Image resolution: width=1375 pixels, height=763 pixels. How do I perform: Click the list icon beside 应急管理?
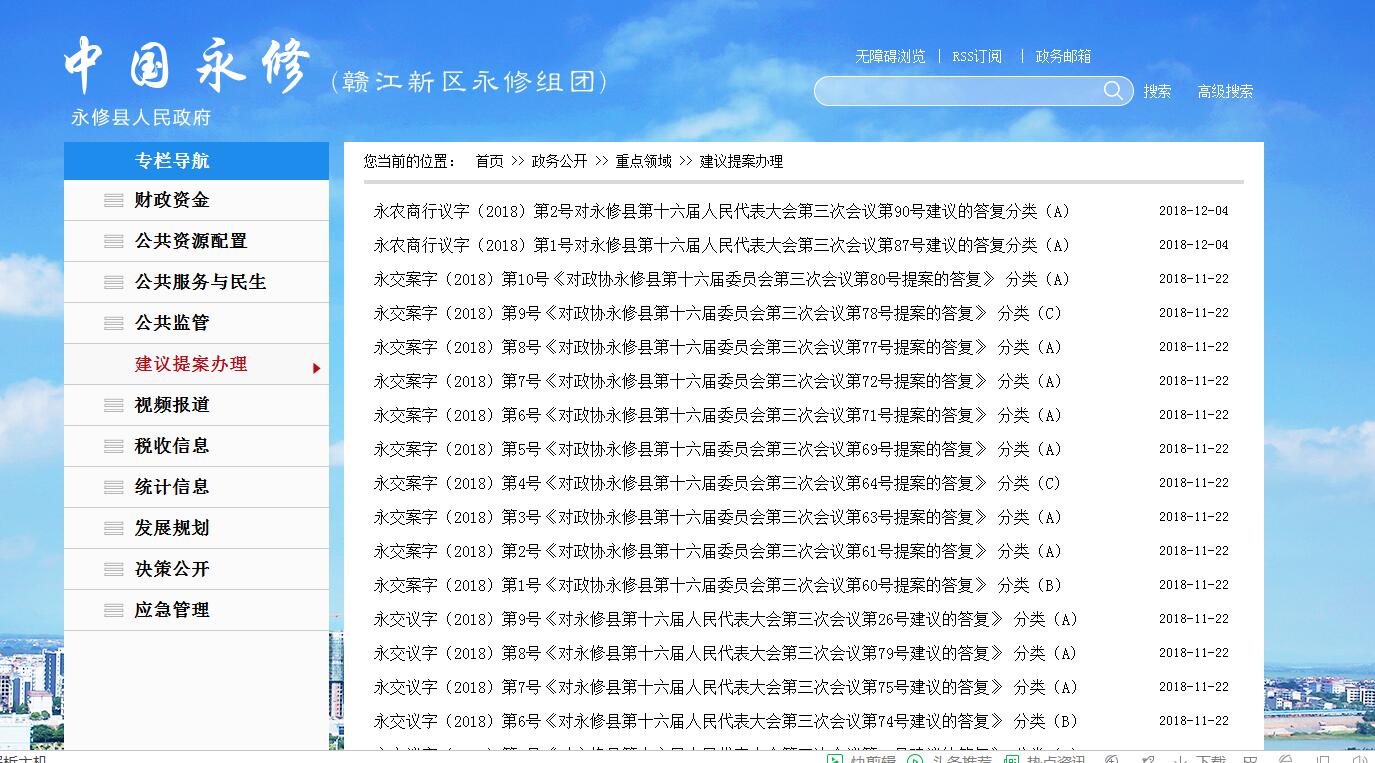tap(114, 611)
